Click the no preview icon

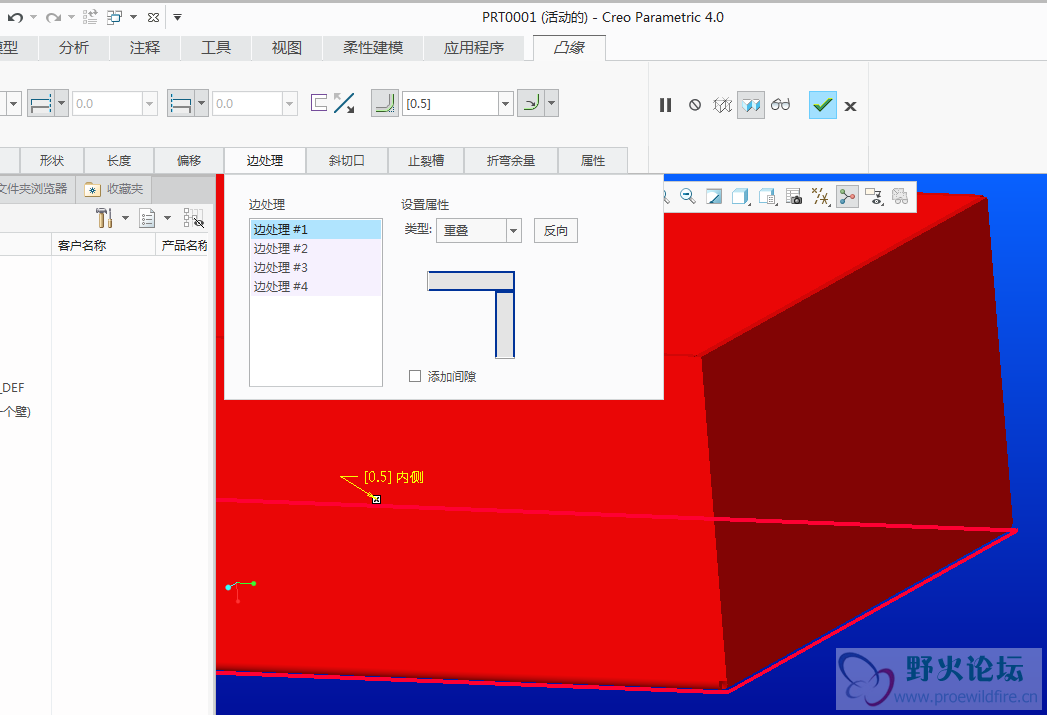695,105
